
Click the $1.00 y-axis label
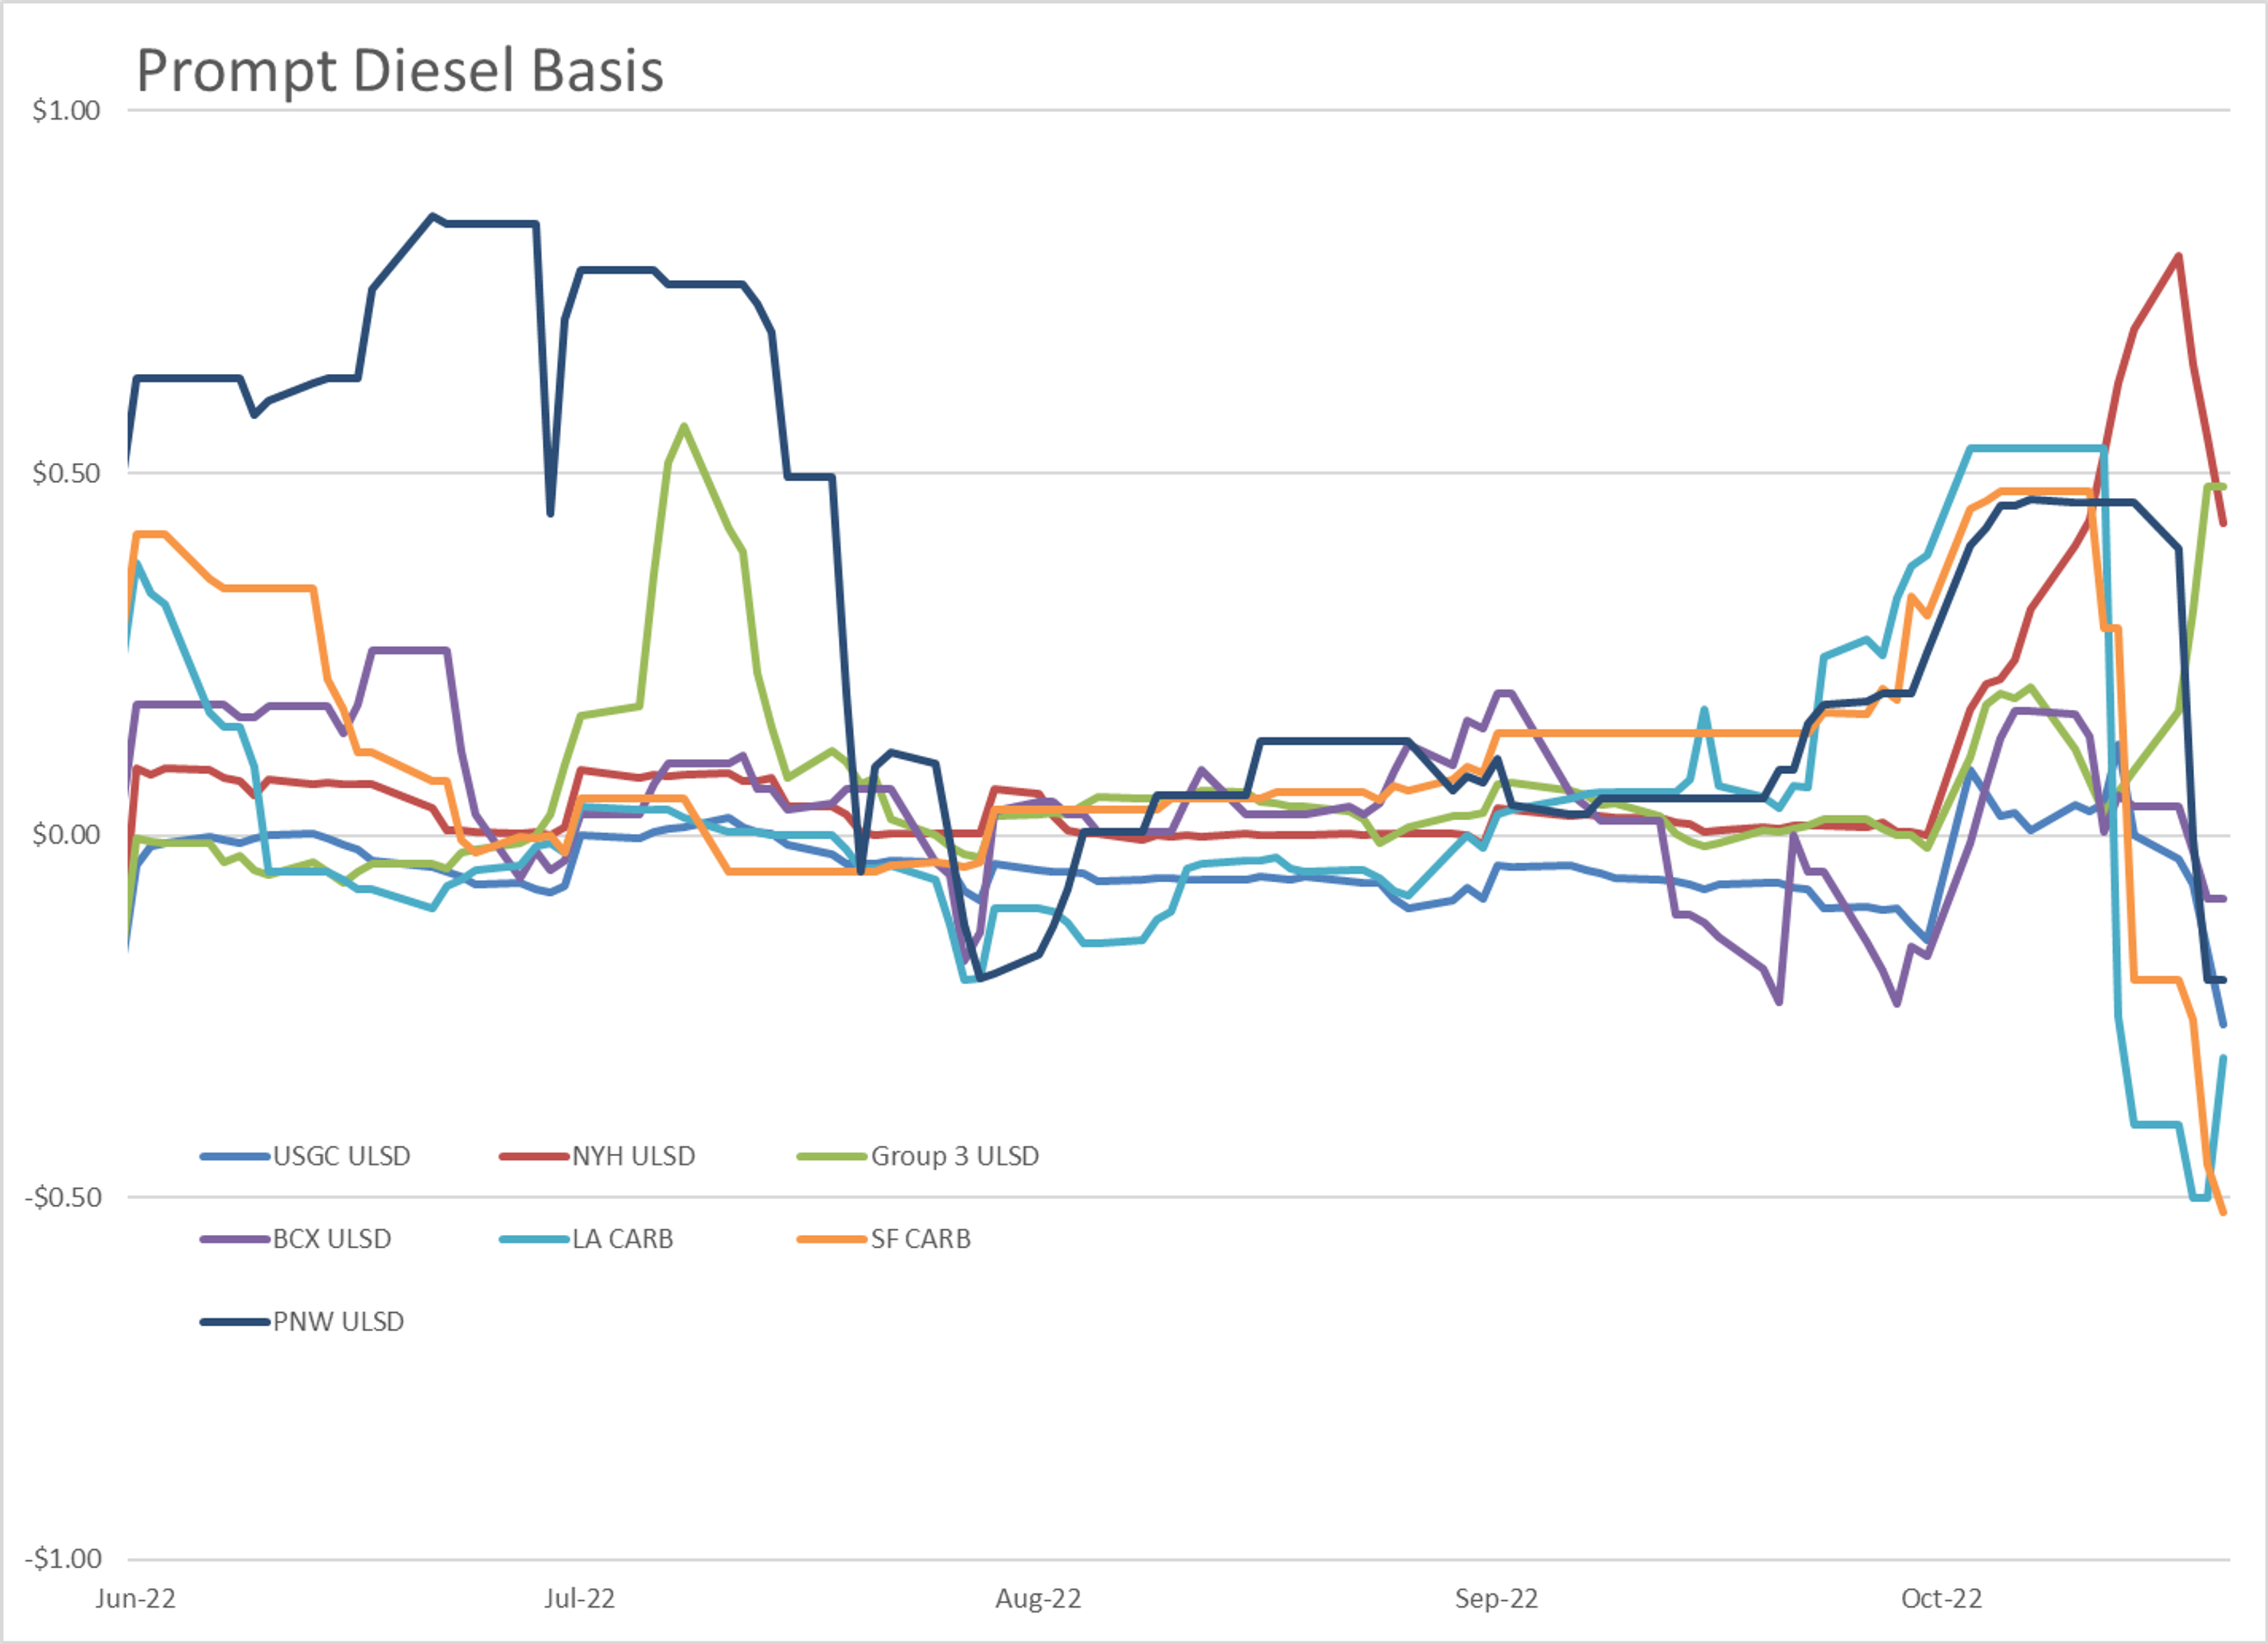pyautogui.click(x=66, y=111)
